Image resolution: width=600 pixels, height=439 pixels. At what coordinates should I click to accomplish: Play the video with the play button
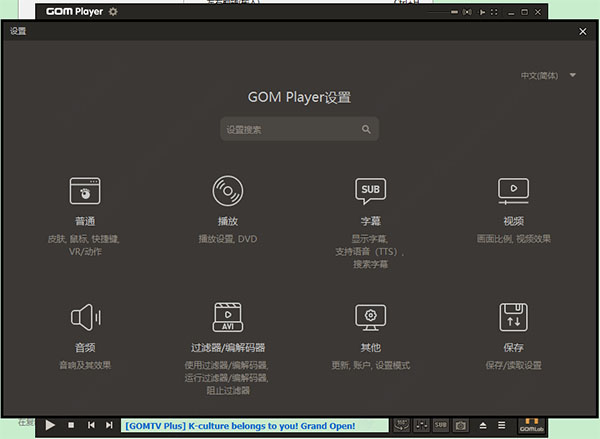tap(50, 425)
